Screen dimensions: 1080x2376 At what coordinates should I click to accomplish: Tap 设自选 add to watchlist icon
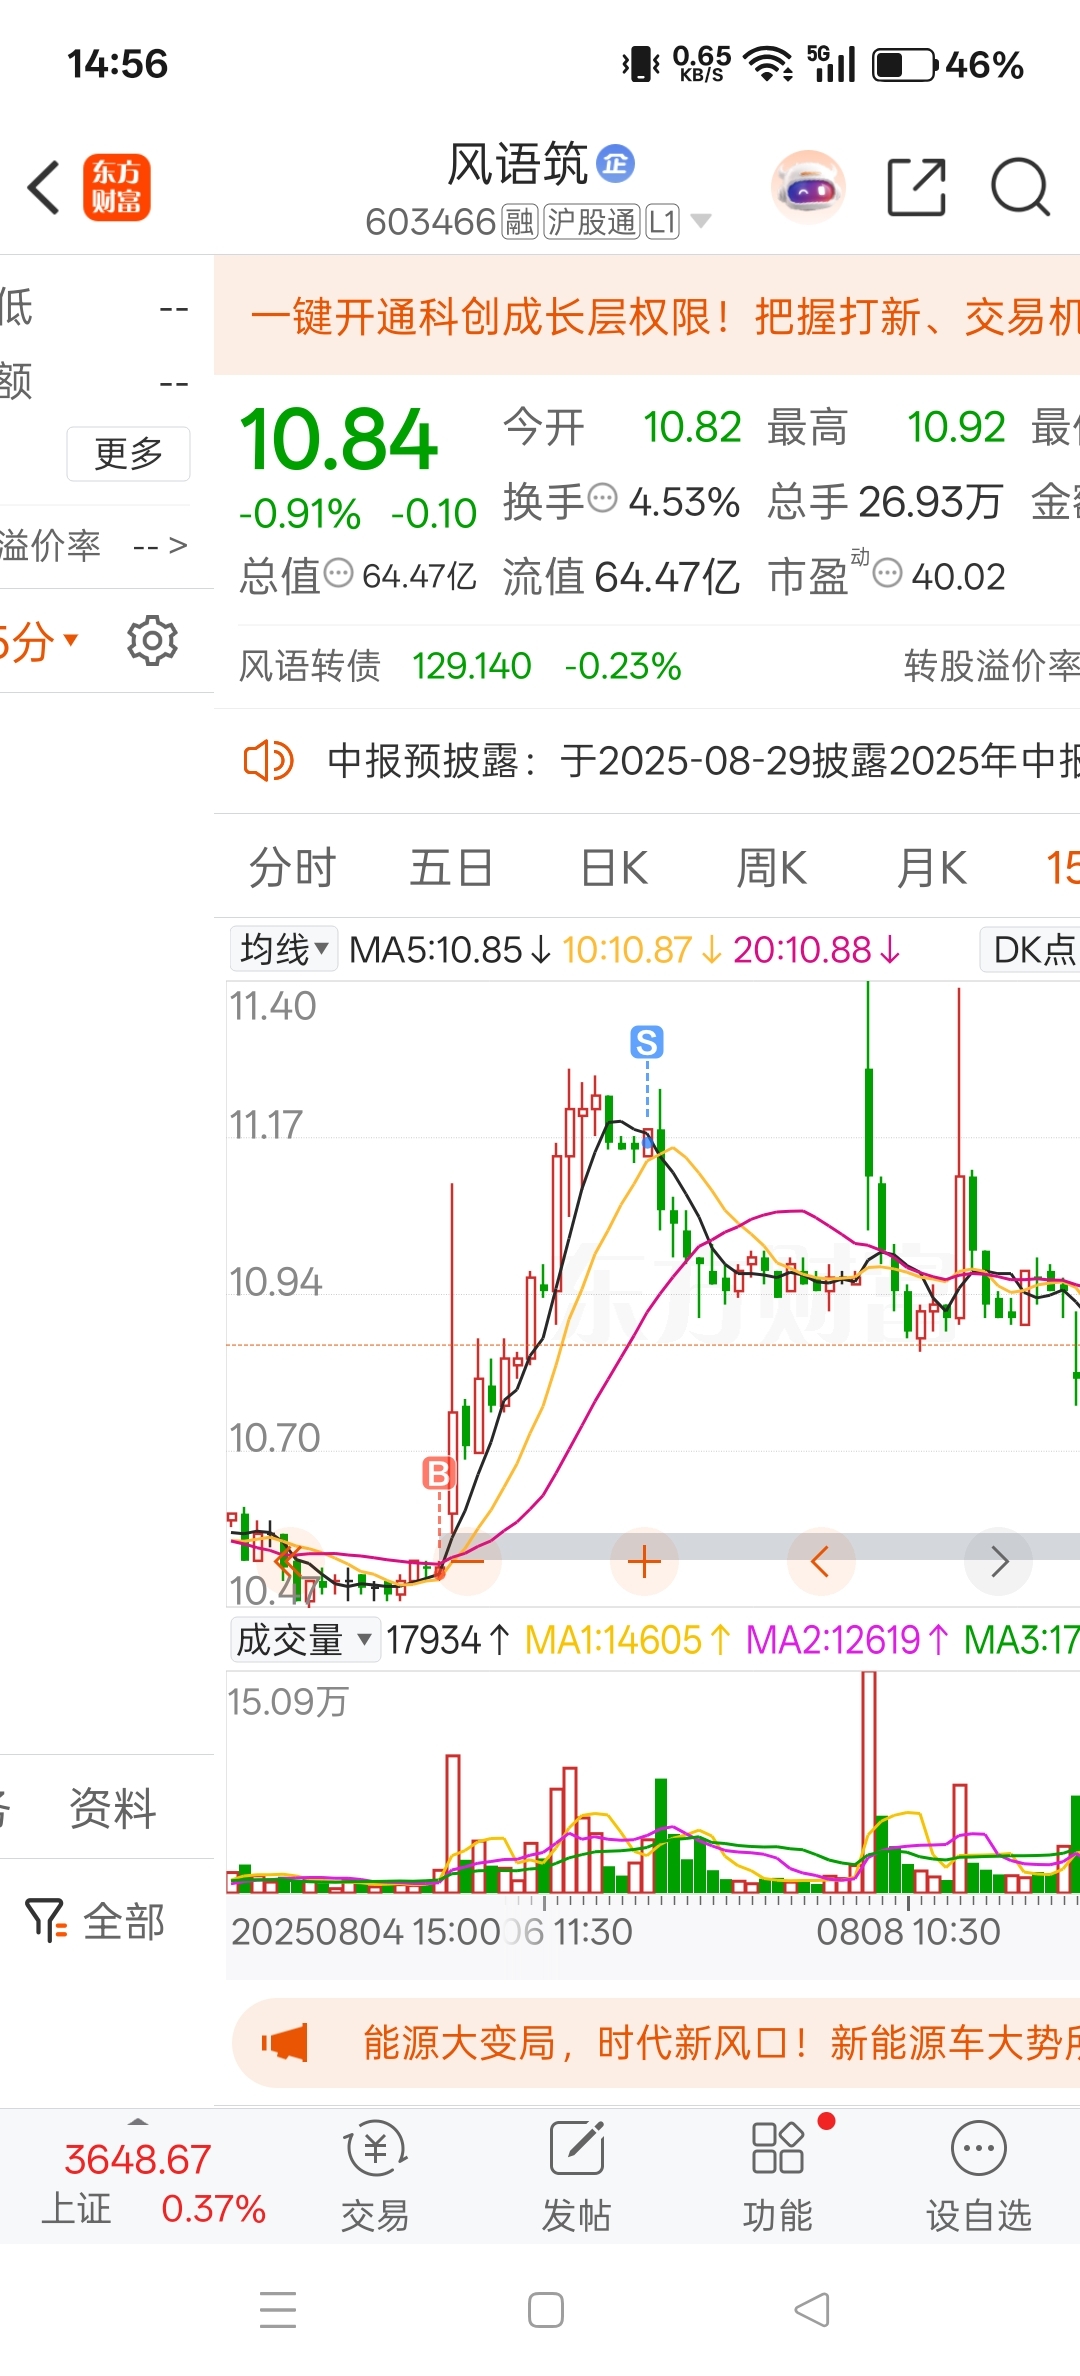coord(979,2148)
